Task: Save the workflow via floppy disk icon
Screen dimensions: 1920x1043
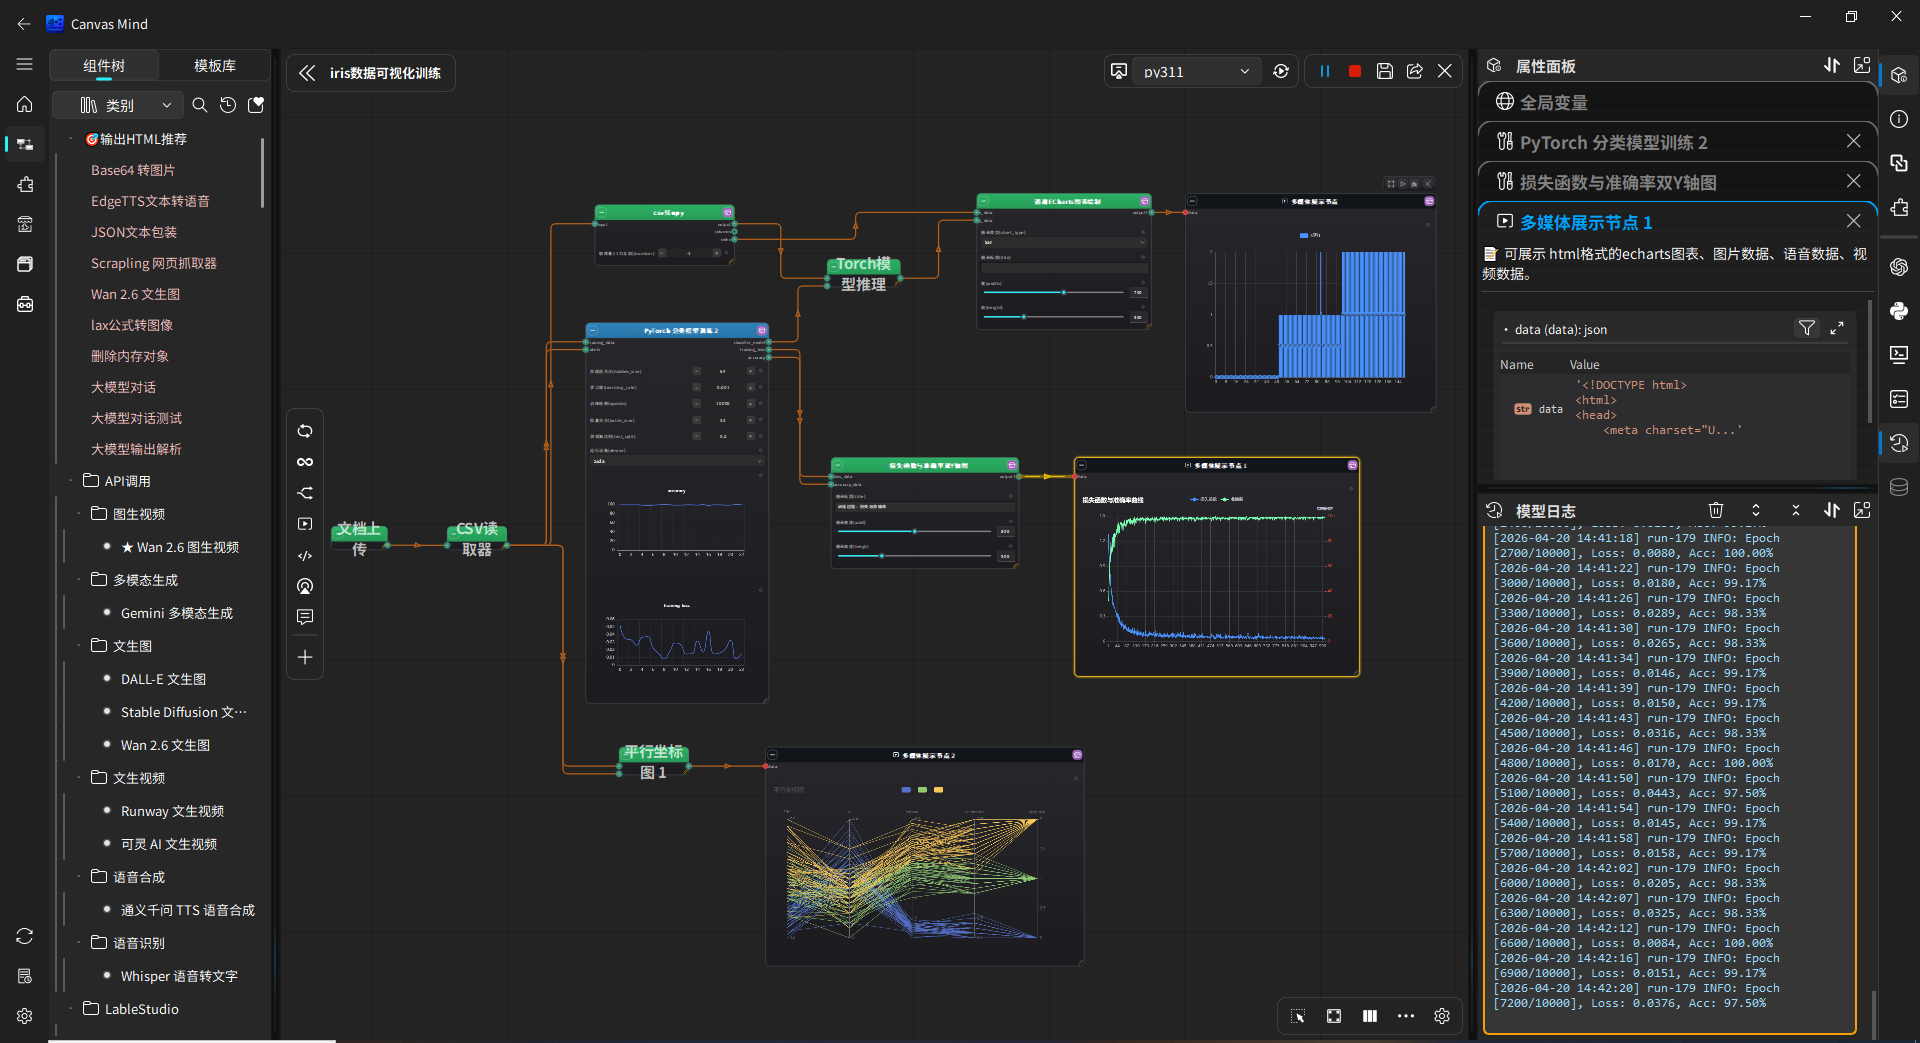Action: coord(1385,71)
